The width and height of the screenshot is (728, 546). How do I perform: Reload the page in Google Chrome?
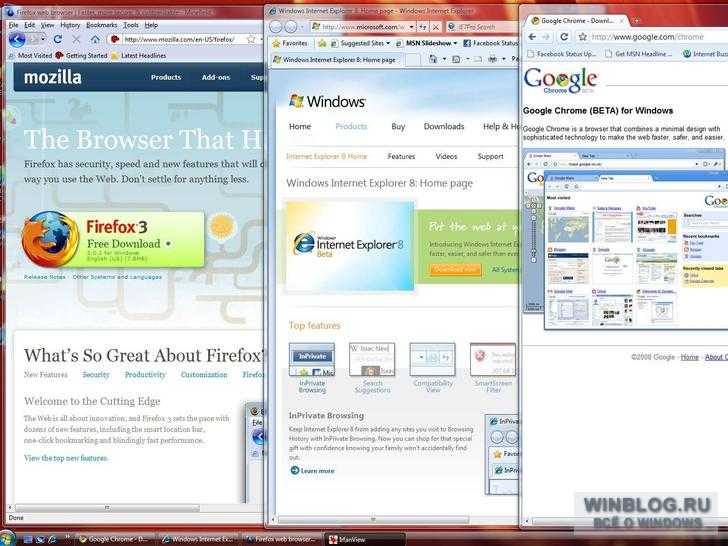point(564,37)
